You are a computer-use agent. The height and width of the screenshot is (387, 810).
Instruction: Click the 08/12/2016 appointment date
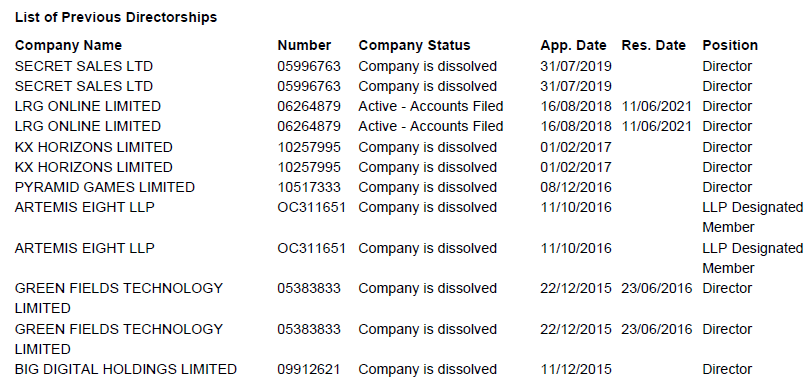[576, 187]
